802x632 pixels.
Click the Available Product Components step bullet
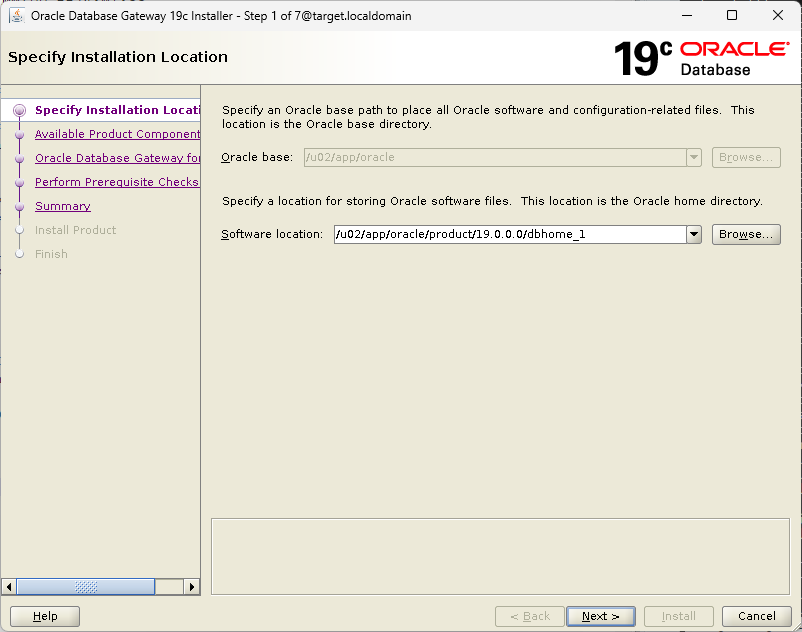[19, 134]
